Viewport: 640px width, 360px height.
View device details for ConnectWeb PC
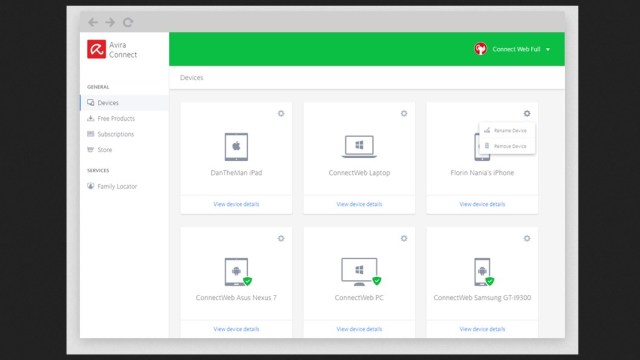coord(359,329)
